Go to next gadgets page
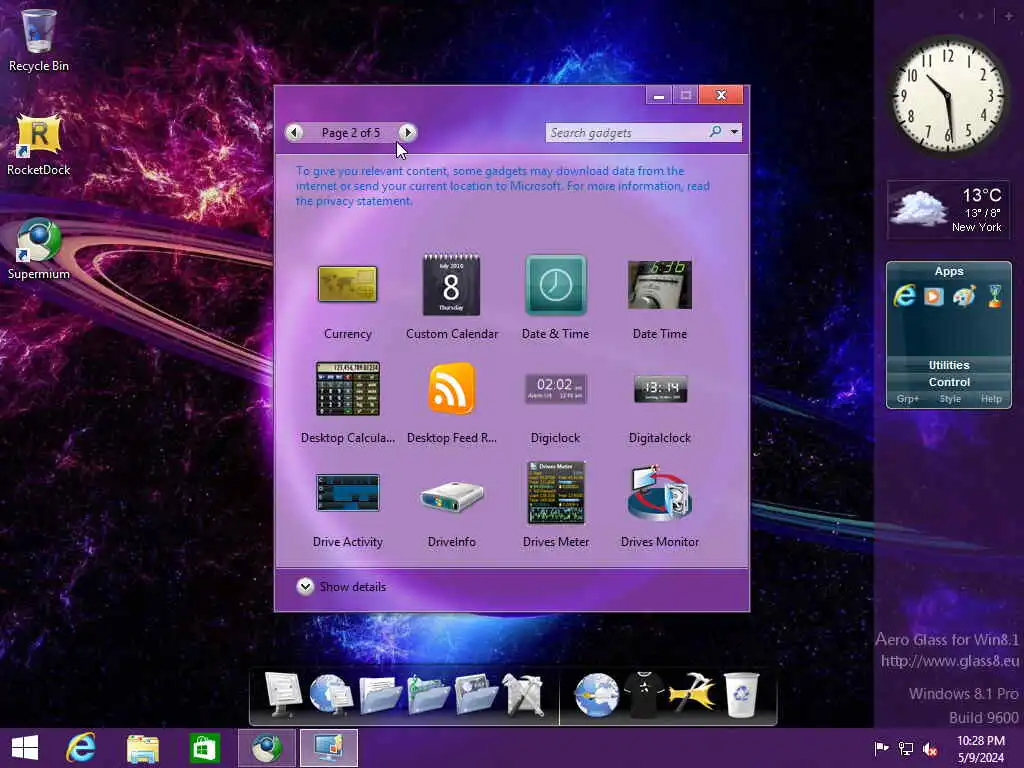 (407, 133)
